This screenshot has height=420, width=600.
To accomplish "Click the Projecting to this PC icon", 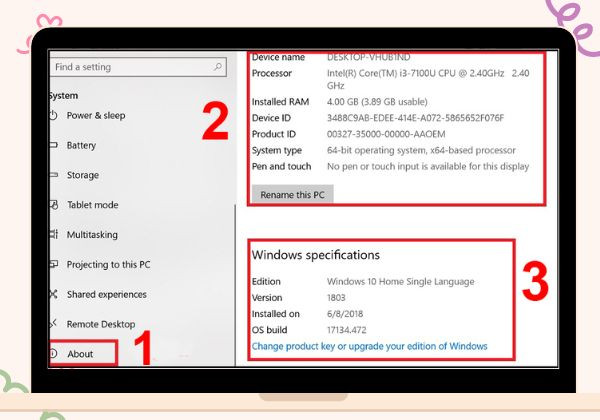I will pos(54,264).
